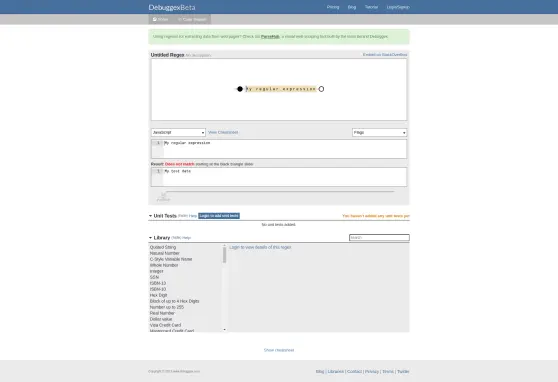Click Show cheatsheet link near bottom

(279, 350)
